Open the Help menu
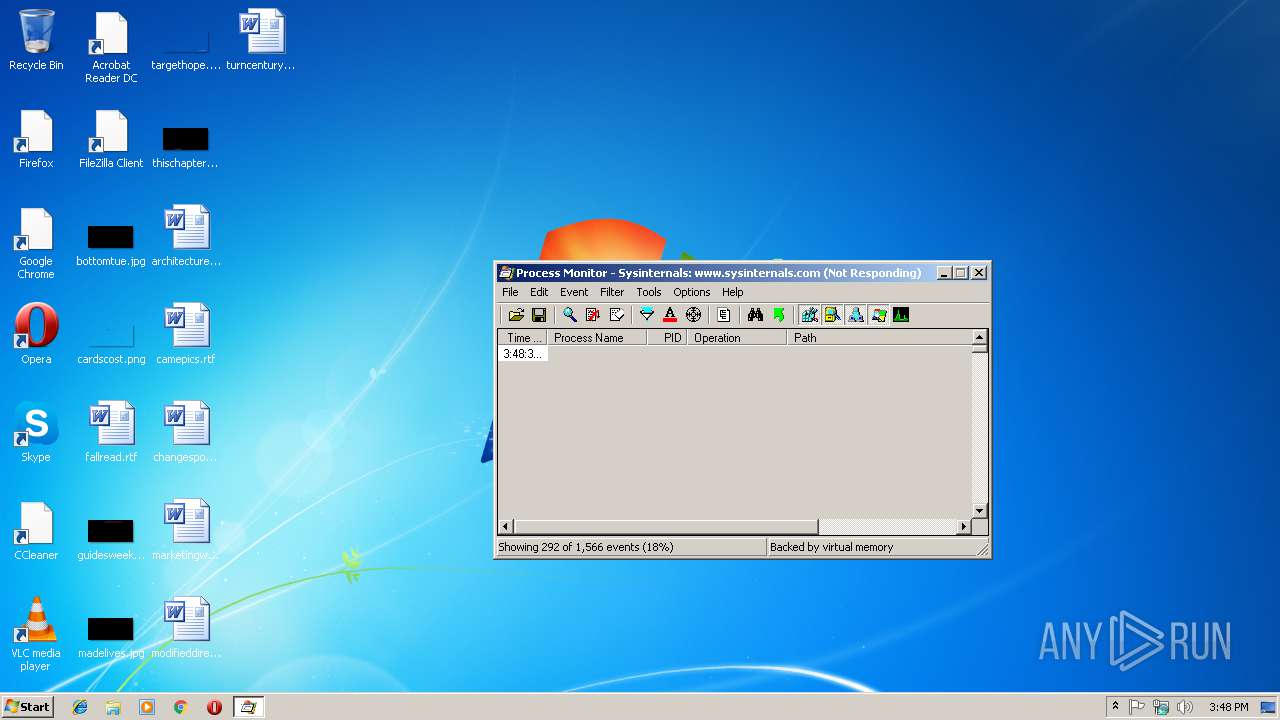1280x720 pixels. 733,292
